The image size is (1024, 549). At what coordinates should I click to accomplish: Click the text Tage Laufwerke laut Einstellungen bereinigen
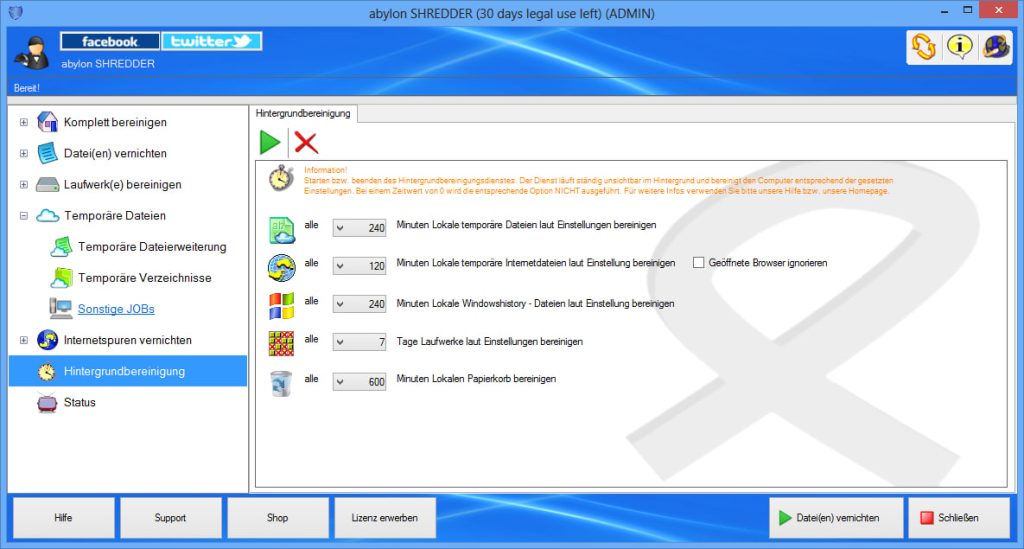click(489, 341)
